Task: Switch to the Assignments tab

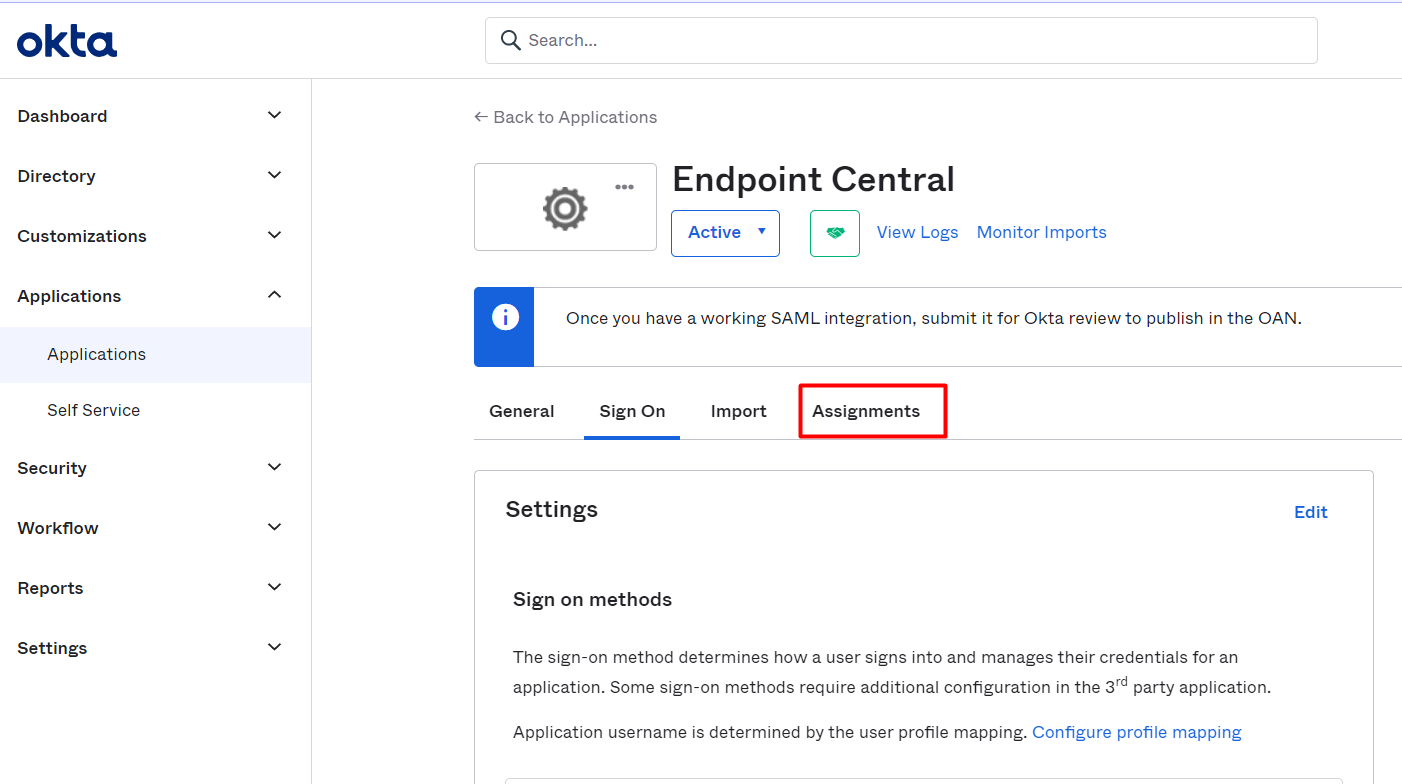Action: 866,411
